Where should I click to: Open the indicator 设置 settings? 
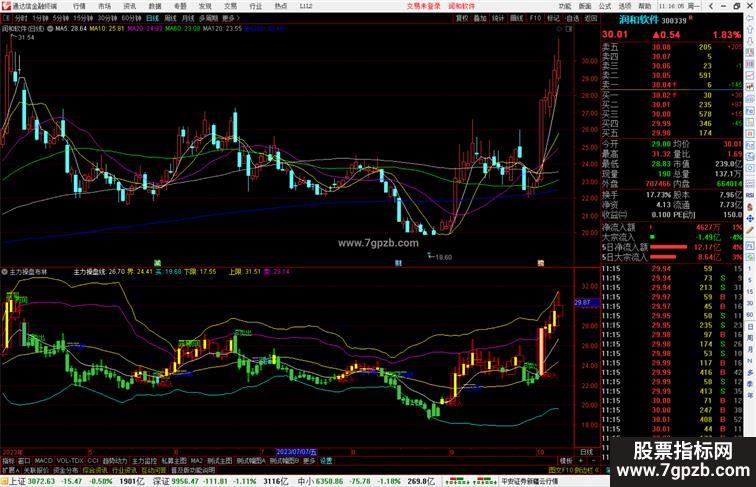pyautogui.click(x=326, y=461)
